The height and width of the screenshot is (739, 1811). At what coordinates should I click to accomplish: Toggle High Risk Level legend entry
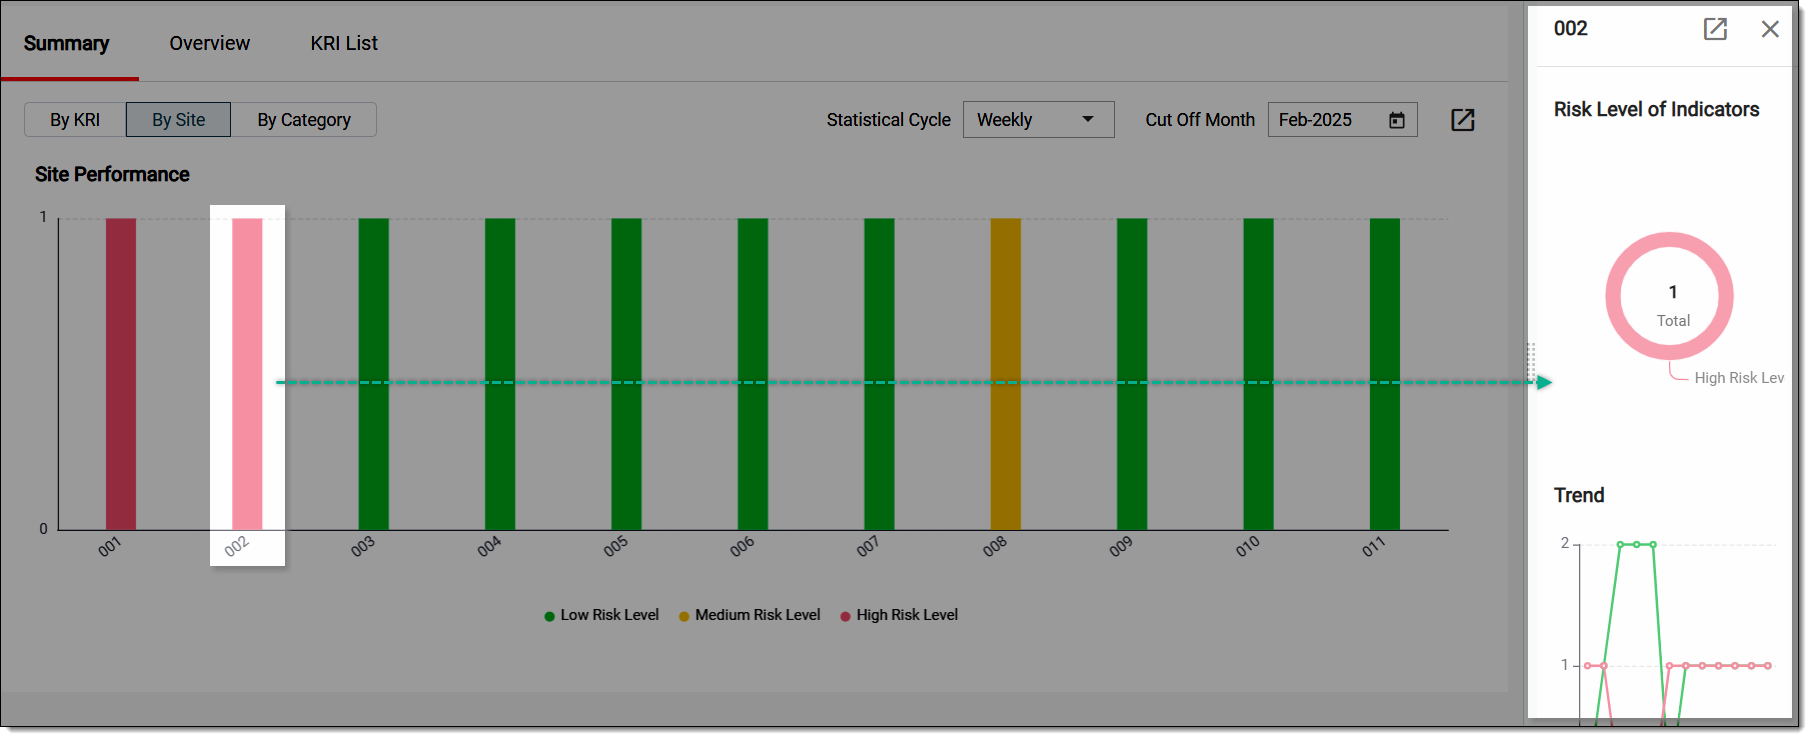tap(900, 615)
